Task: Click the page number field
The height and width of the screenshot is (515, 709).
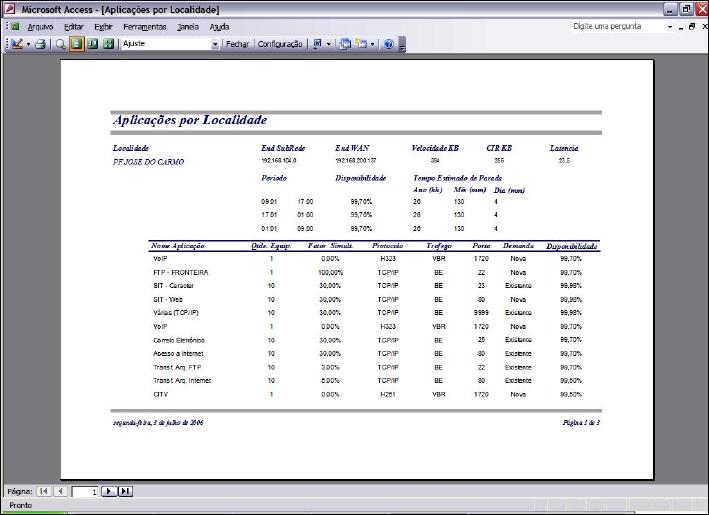Action: pos(85,491)
